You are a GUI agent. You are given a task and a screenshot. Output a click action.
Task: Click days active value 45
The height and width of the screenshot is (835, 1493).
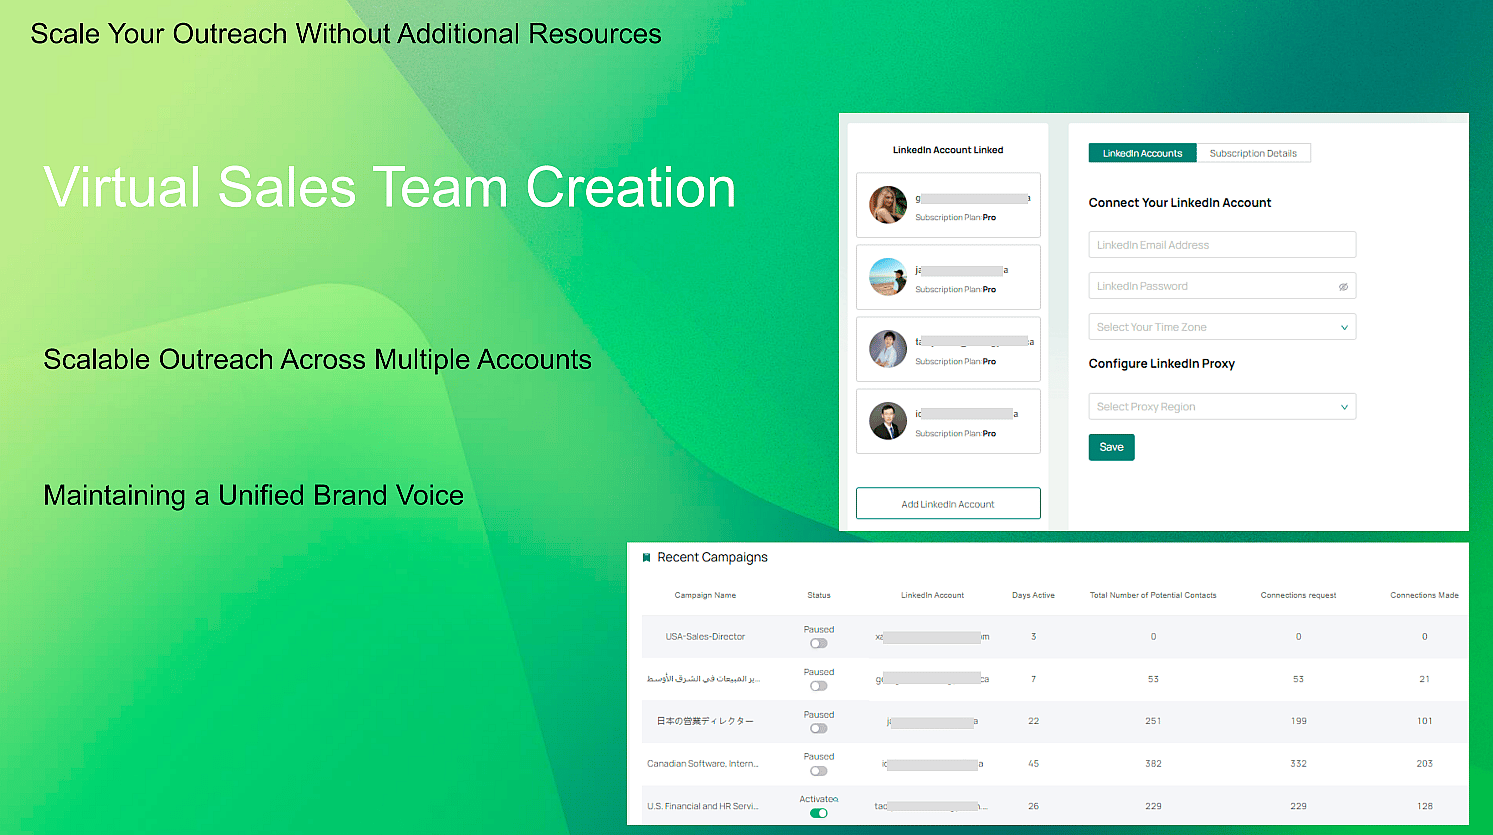(1033, 764)
